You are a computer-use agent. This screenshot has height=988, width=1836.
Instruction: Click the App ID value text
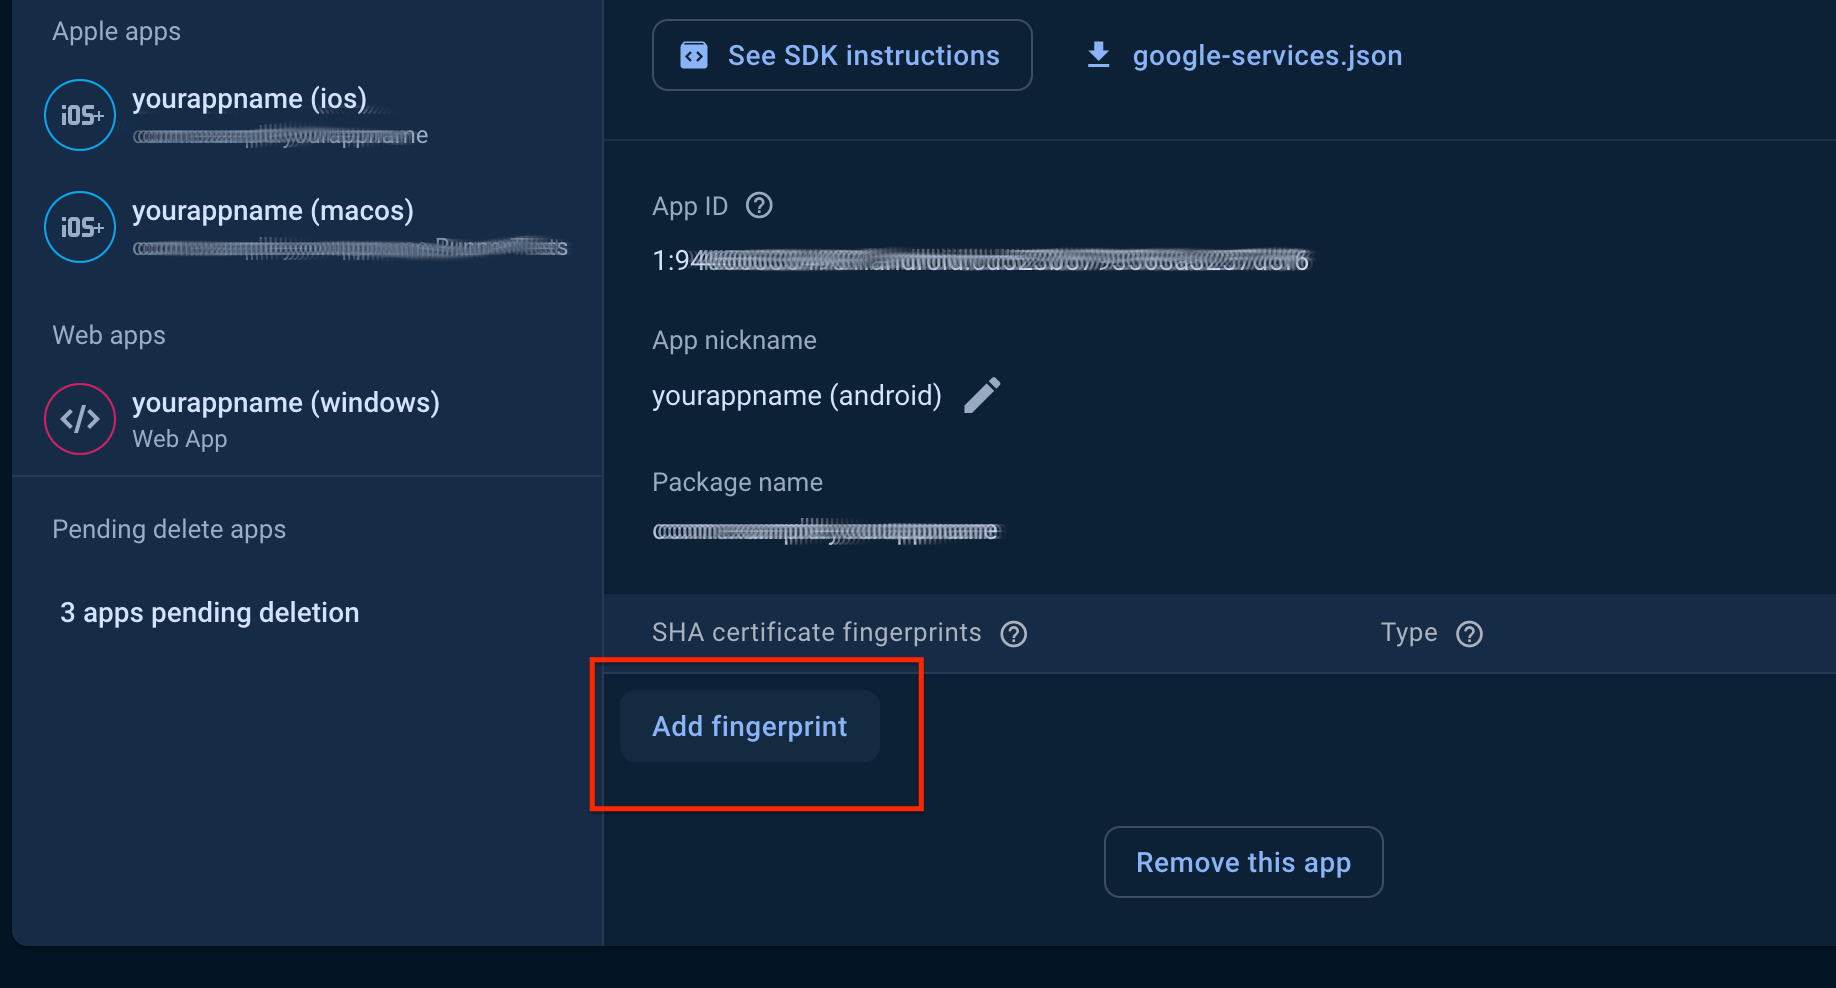click(x=980, y=261)
